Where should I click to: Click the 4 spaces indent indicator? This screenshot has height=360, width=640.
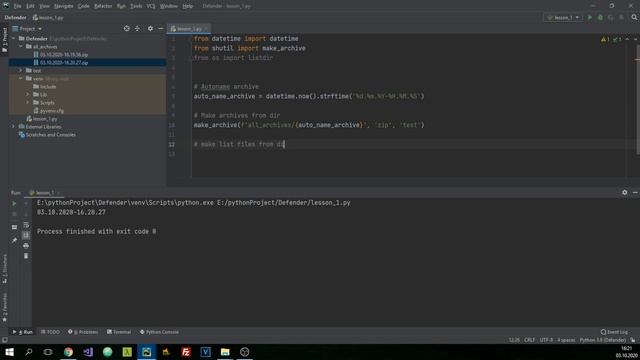566,340
